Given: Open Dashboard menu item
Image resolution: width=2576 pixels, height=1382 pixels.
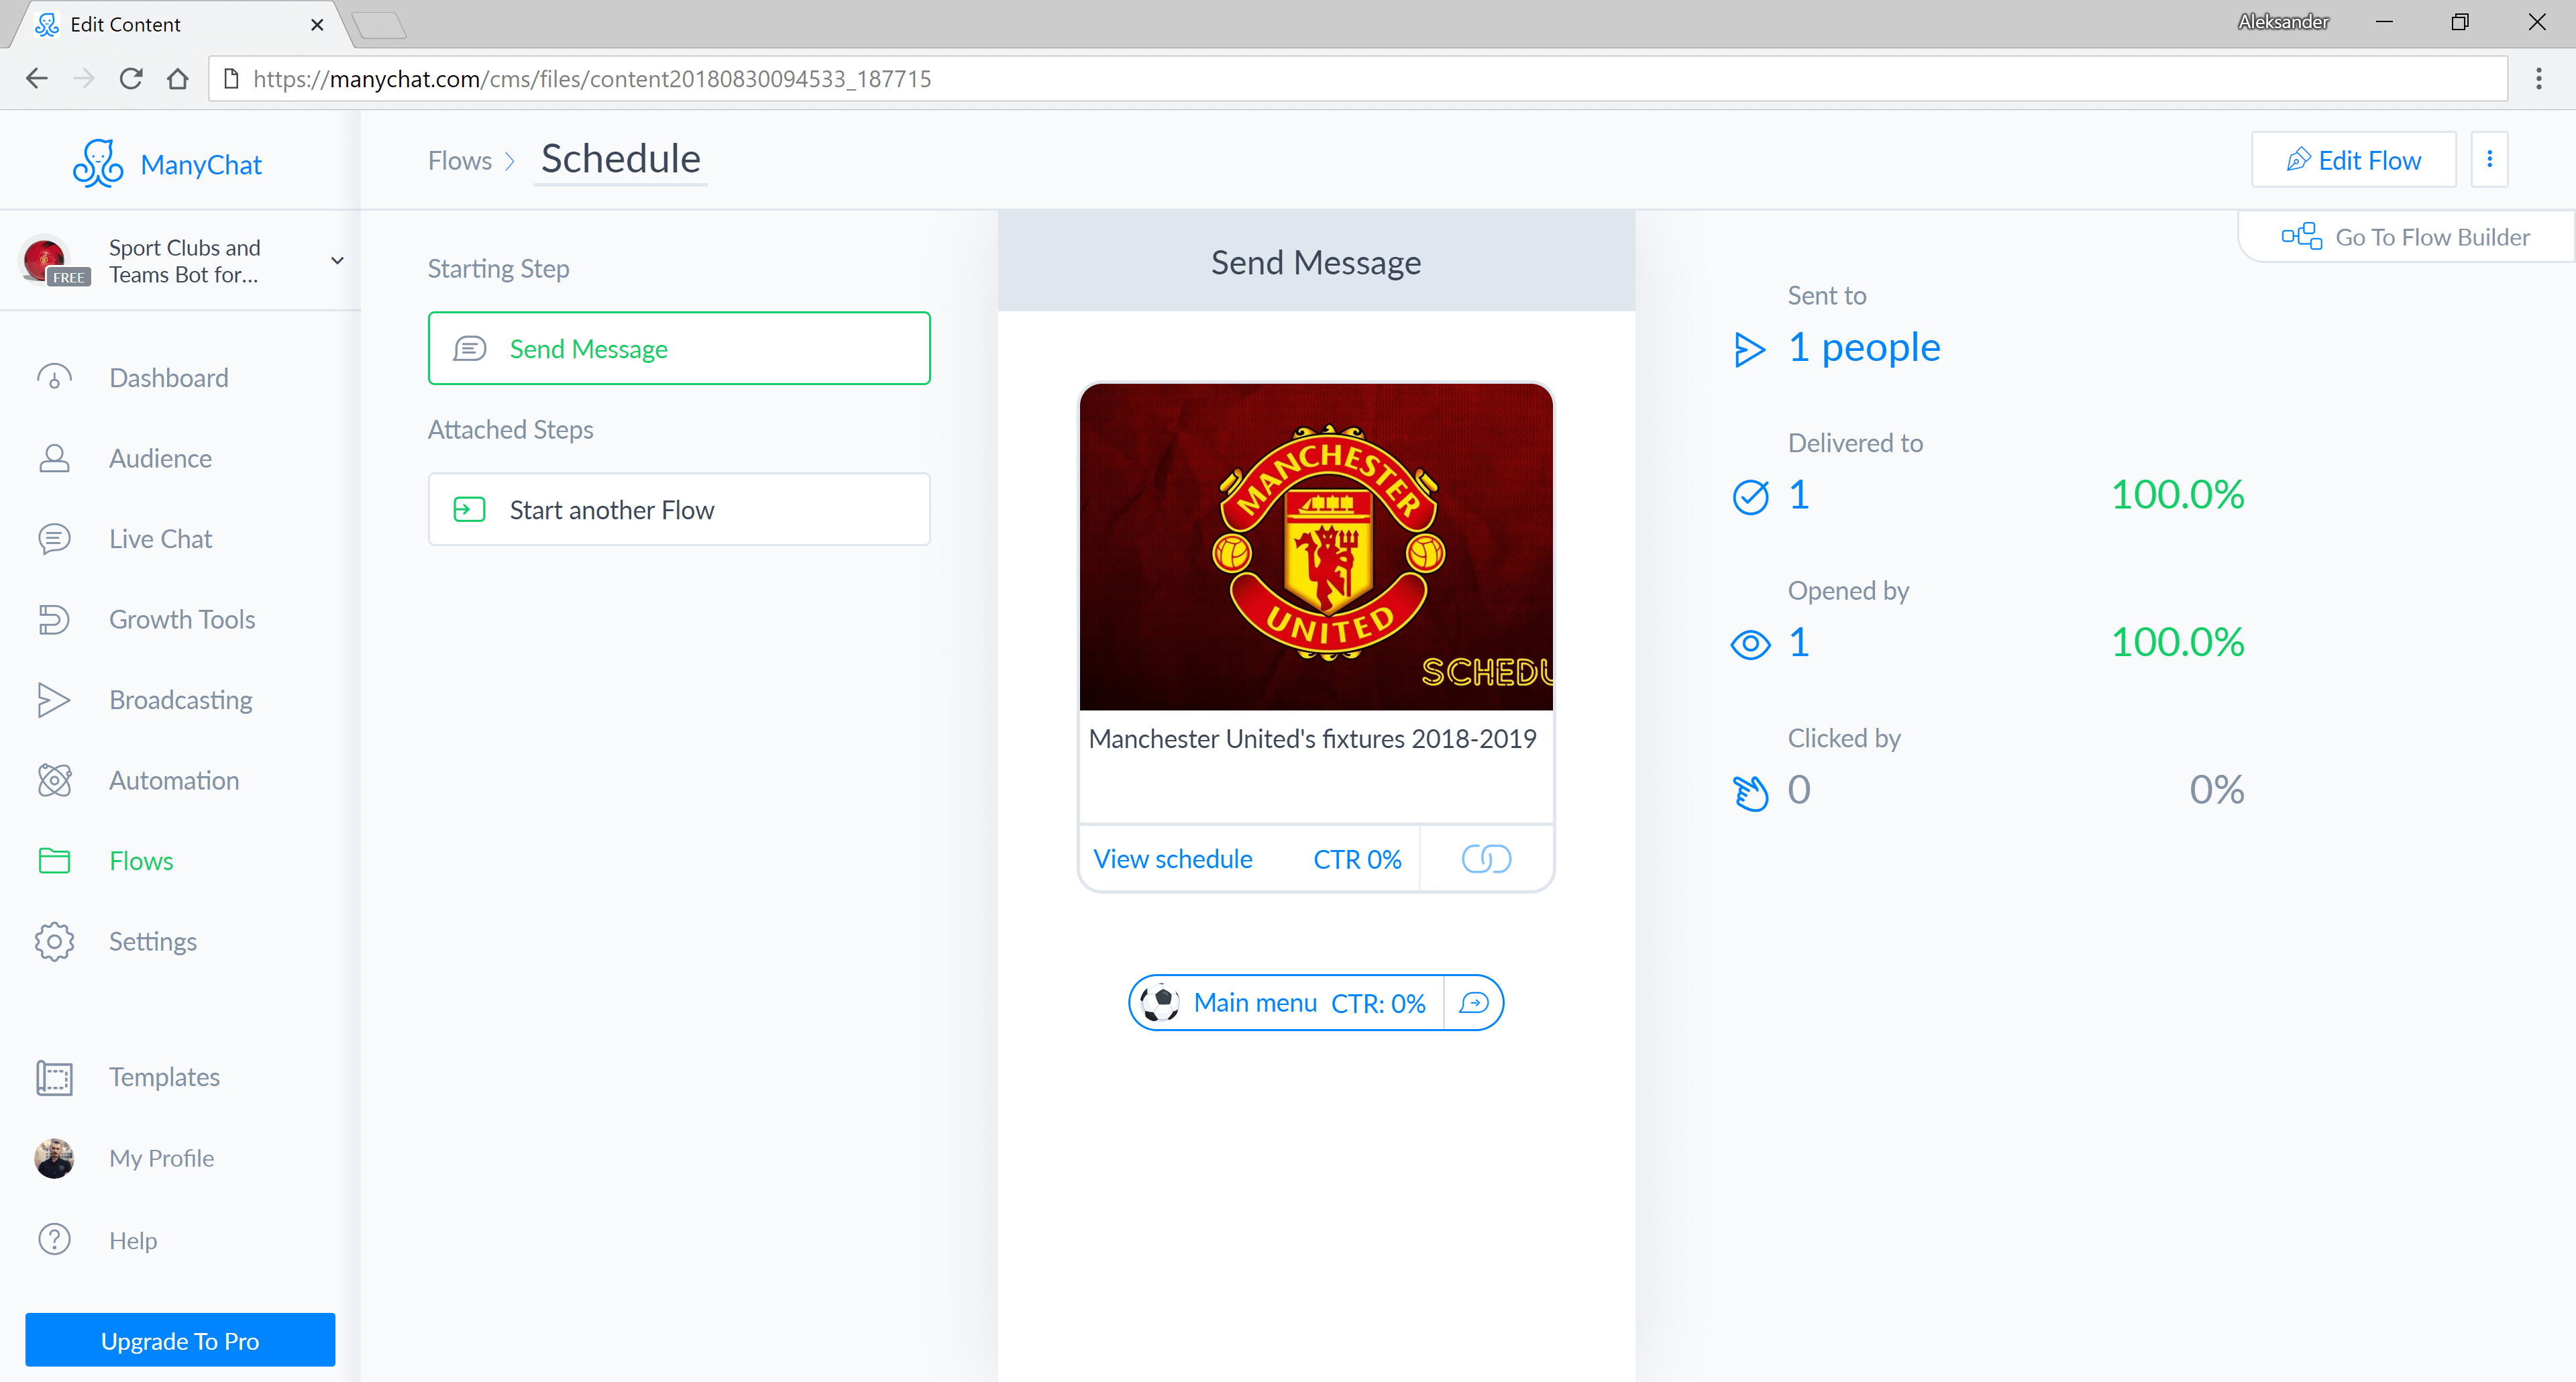Looking at the screenshot, I should tap(169, 378).
